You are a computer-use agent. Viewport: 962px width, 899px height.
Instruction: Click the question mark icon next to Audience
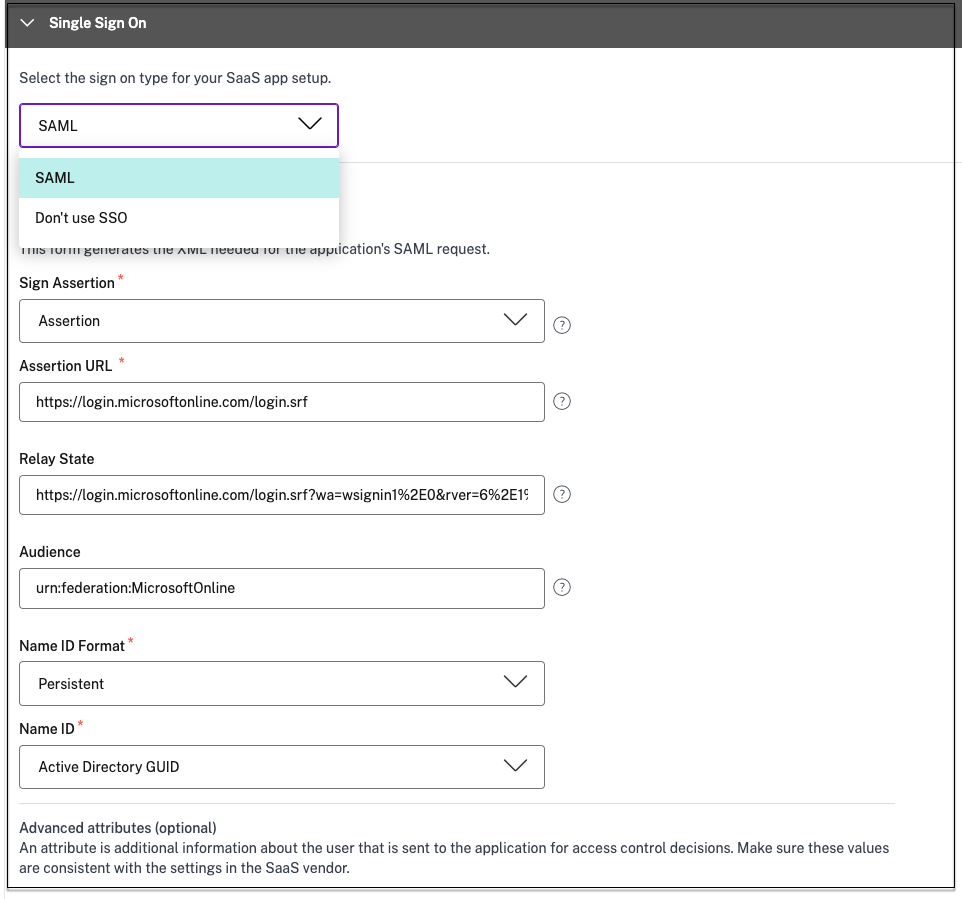(x=562, y=587)
